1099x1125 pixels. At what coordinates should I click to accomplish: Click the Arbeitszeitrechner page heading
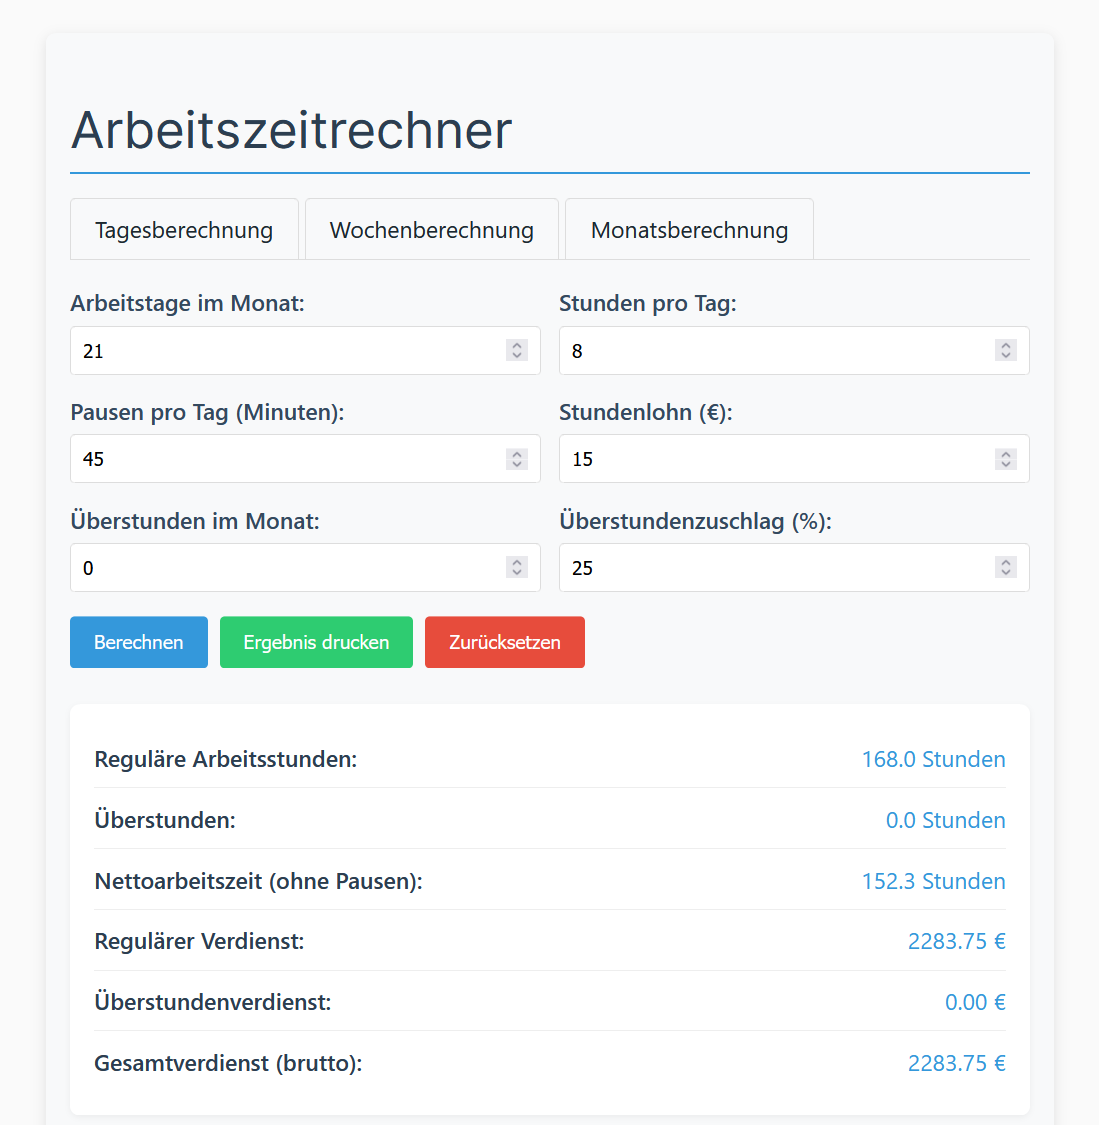pos(290,129)
